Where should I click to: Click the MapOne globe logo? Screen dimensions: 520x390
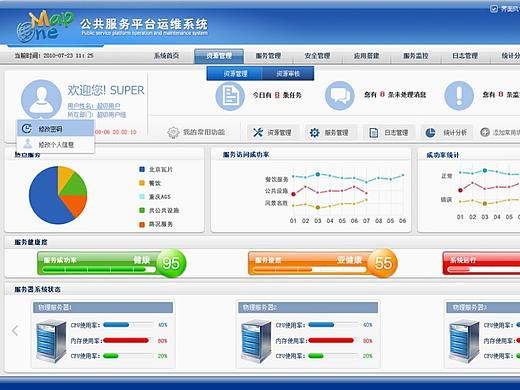pyautogui.click(x=44, y=26)
